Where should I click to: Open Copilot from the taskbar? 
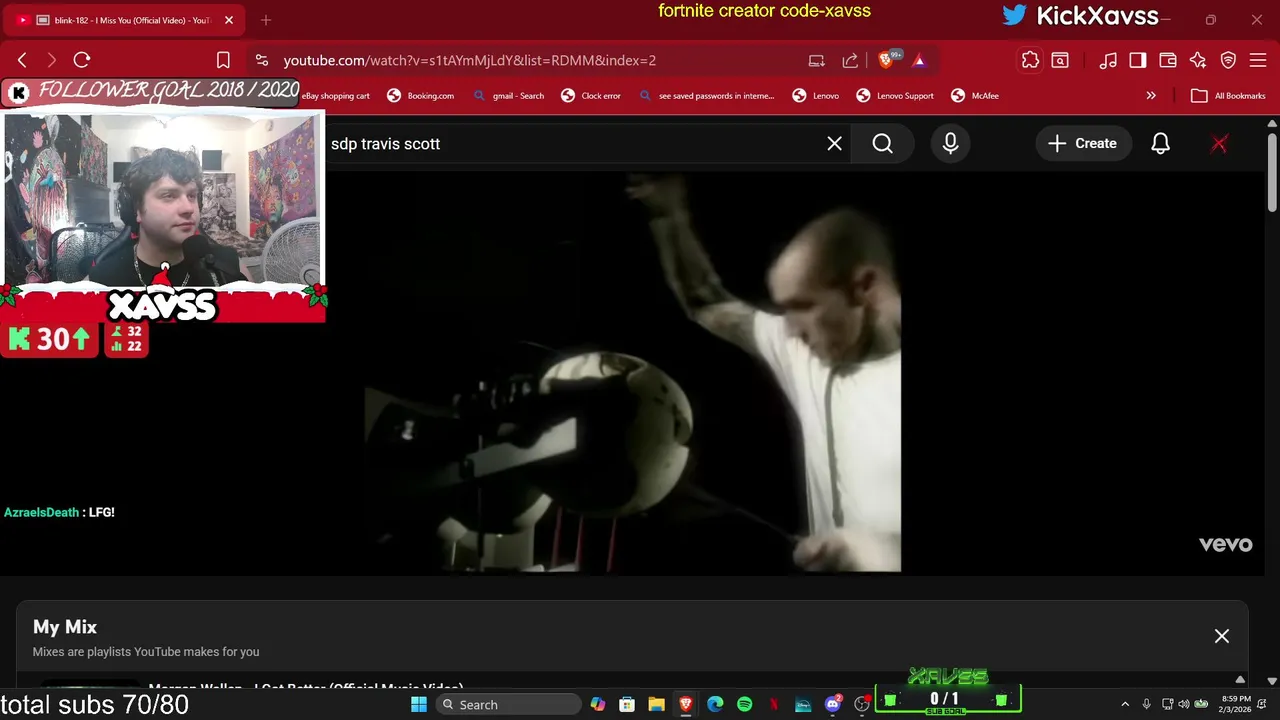[597, 705]
